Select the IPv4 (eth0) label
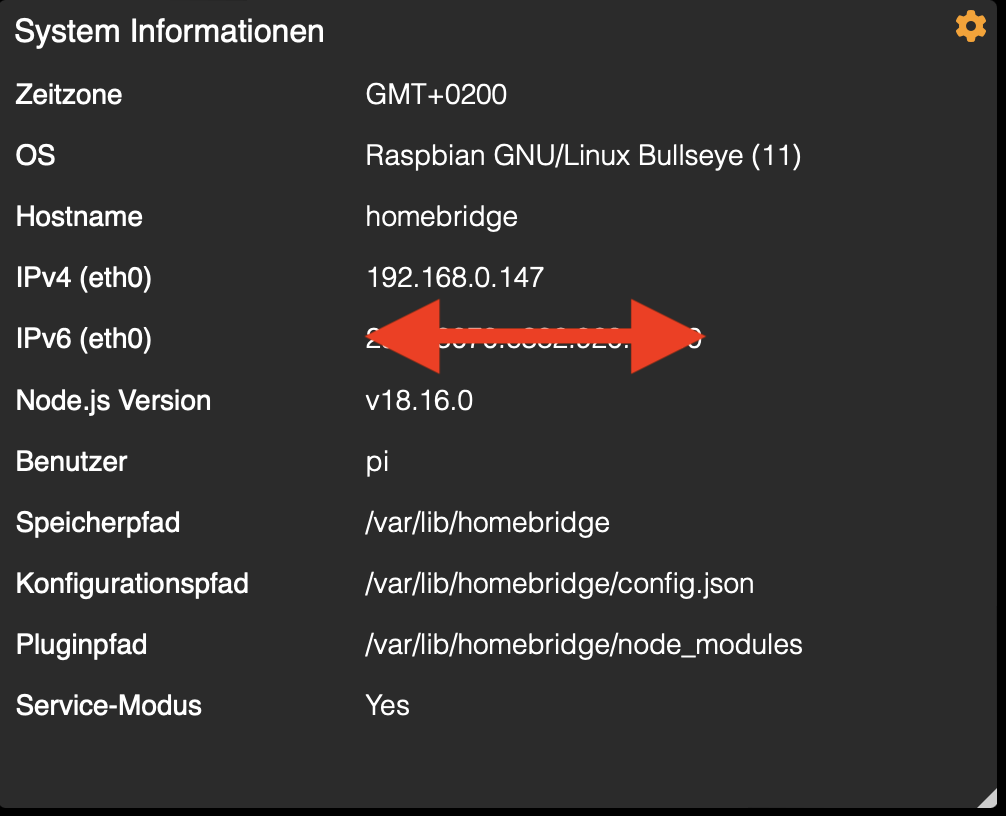 pyautogui.click(x=84, y=278)
